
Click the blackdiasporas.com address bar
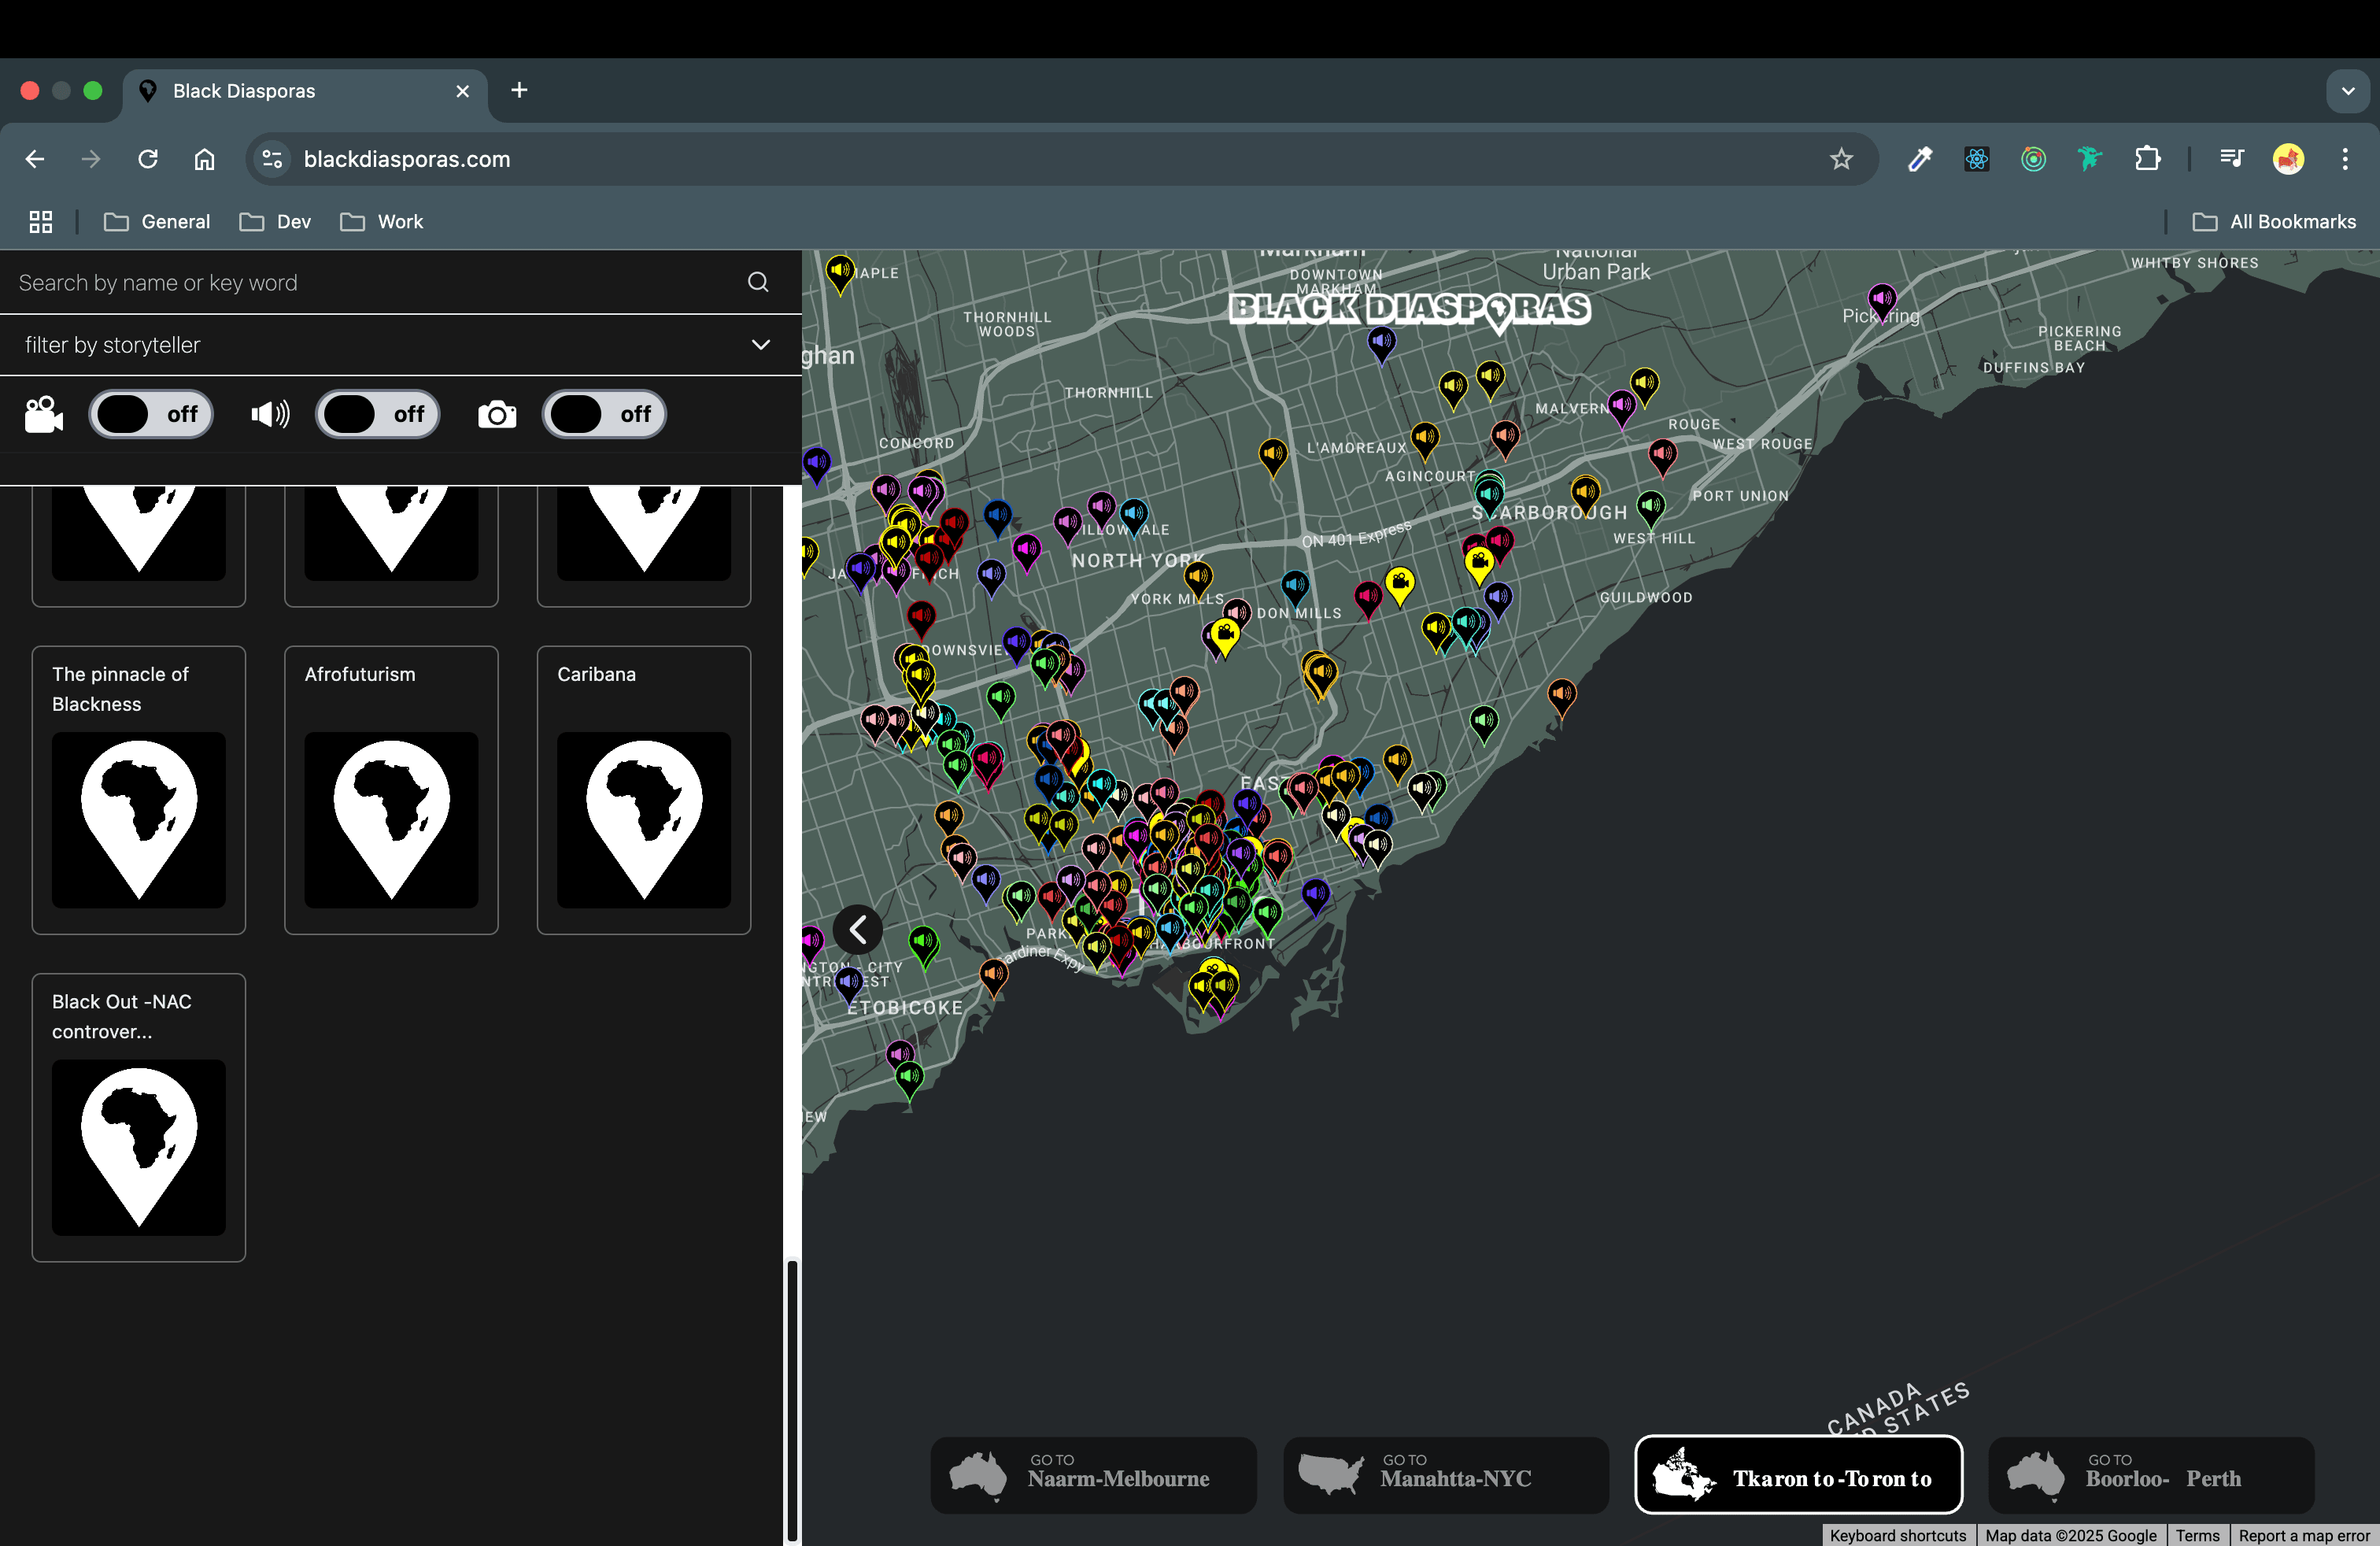(1060, 159)
